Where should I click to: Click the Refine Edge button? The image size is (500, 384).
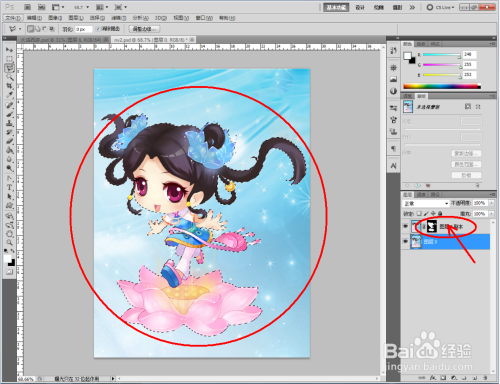(x=144, y=29)
